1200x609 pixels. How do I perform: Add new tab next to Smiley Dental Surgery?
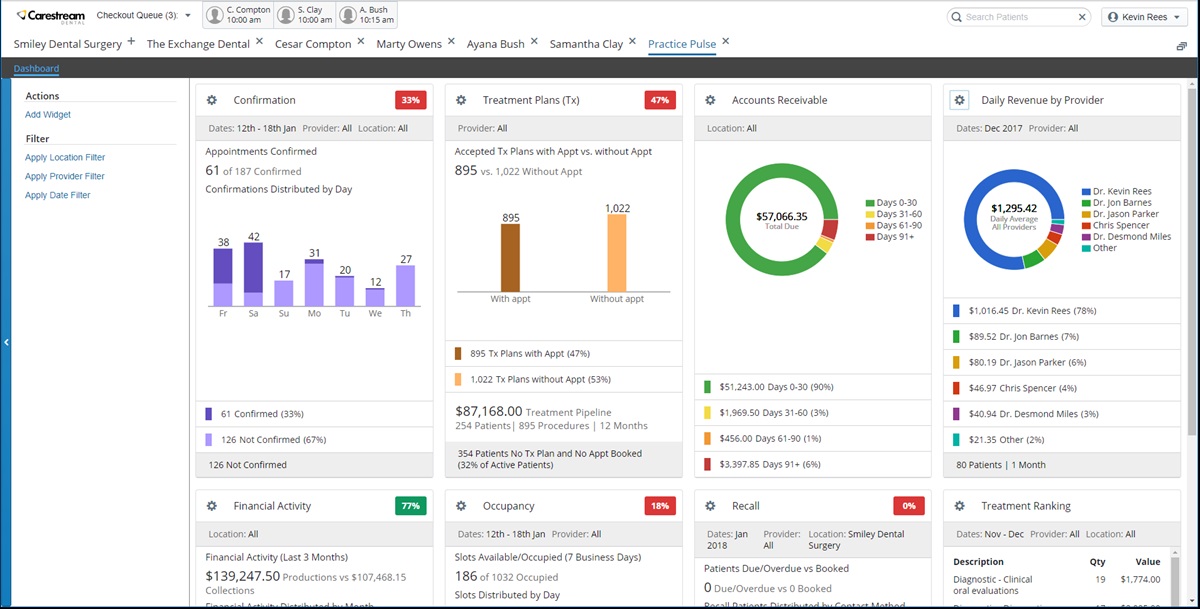131,42
